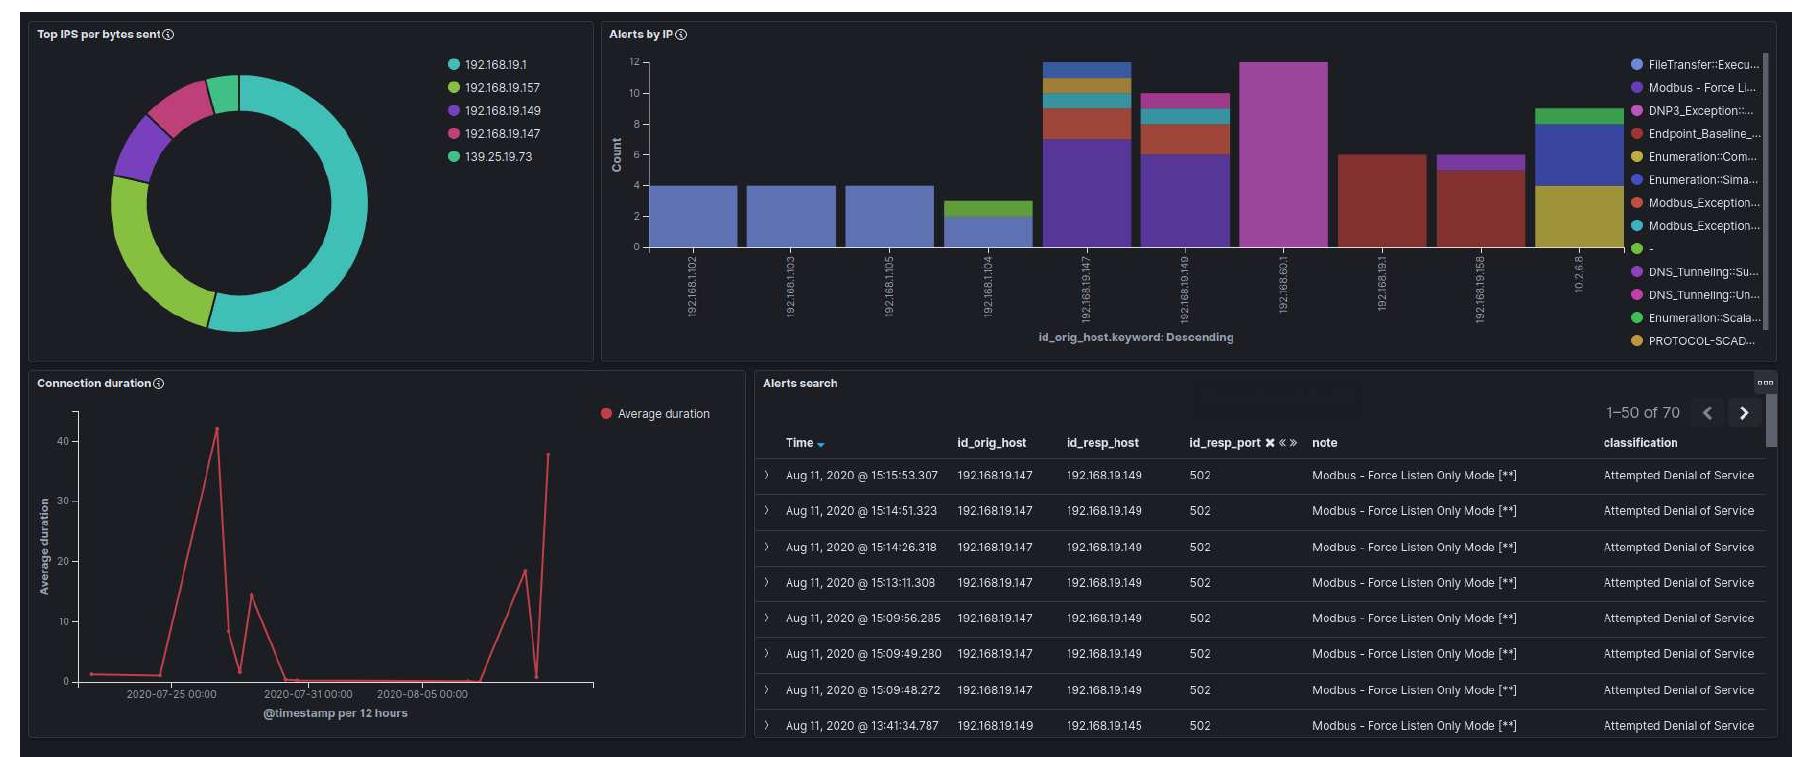Move id_resp_port column to the right
The width and height of the screenshot is (1795, 757).
[x=1293, y=443]
